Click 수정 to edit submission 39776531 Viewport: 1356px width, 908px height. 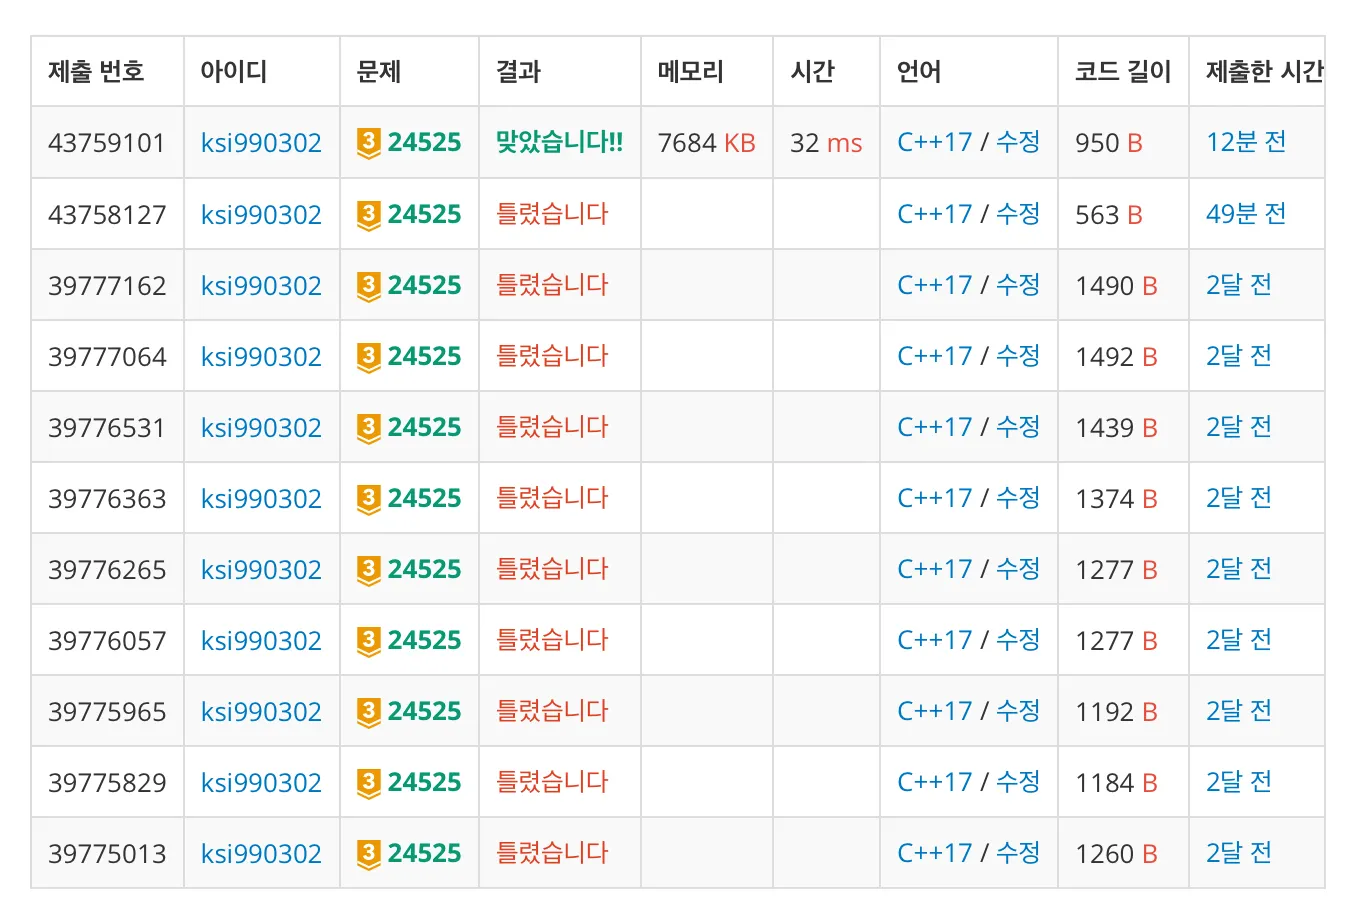[x=1018, y=426]
